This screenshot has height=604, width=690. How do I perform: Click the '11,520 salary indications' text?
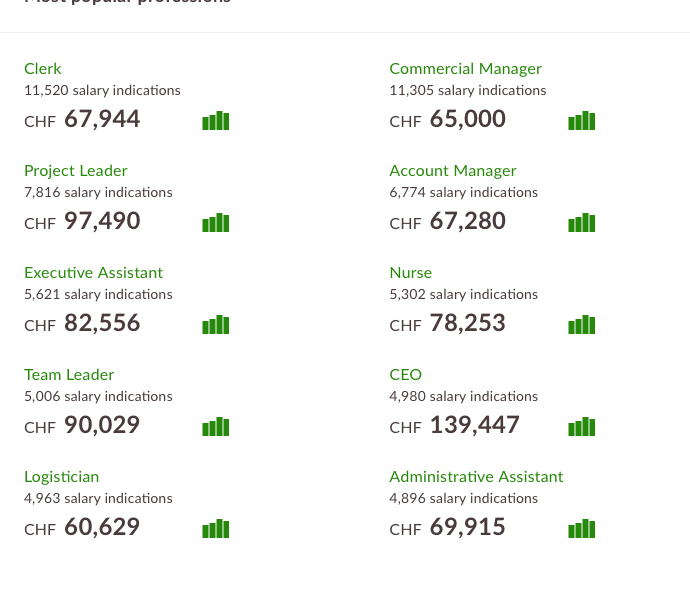pos(102,91)
